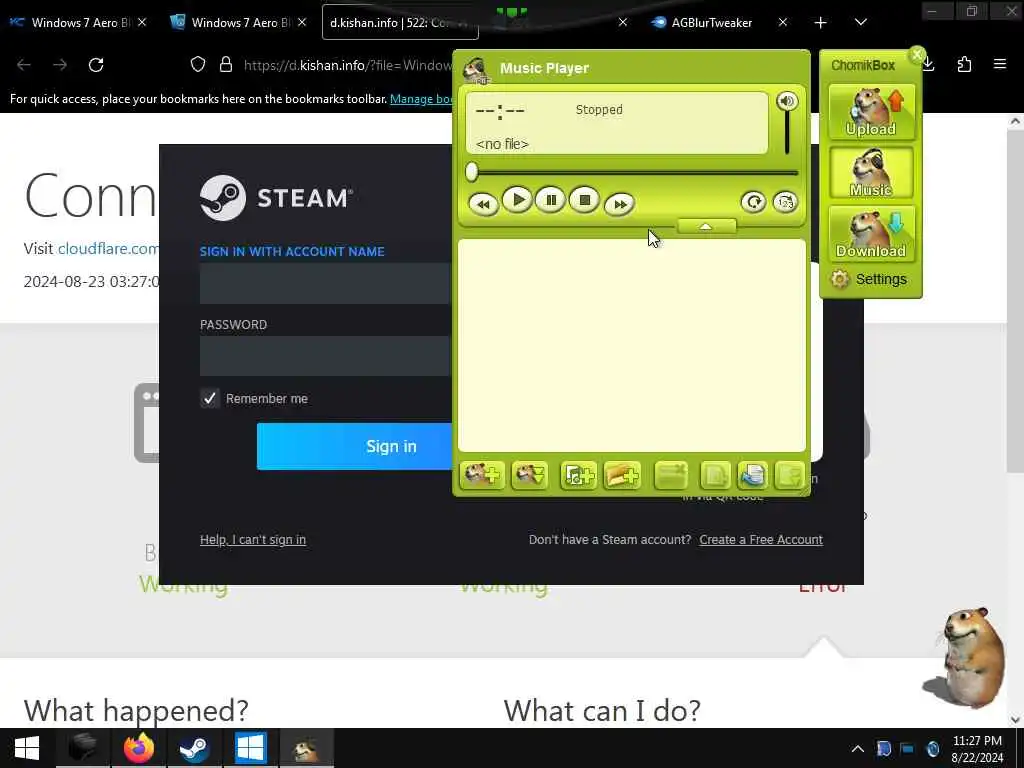Collapse the playlist panel with up arrow
This screenshot has height=768, width=1024.
coord(706,226)
